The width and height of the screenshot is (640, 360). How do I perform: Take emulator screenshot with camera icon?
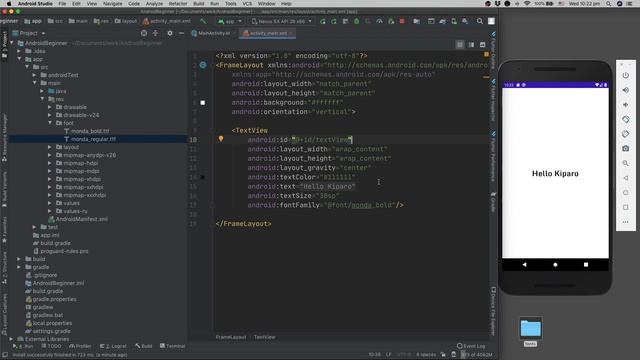coord(625,149)
